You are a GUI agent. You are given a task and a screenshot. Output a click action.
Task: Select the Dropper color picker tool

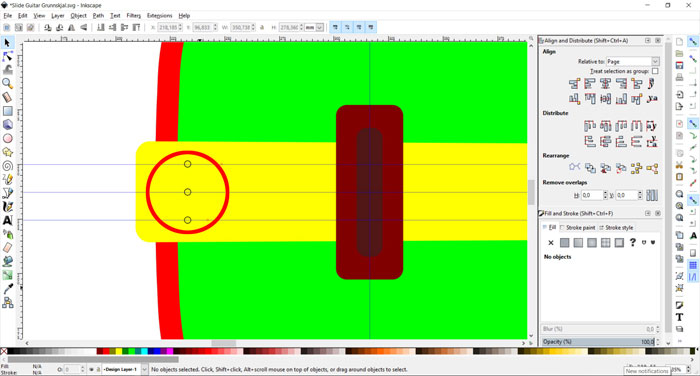(x=7, y=289)
